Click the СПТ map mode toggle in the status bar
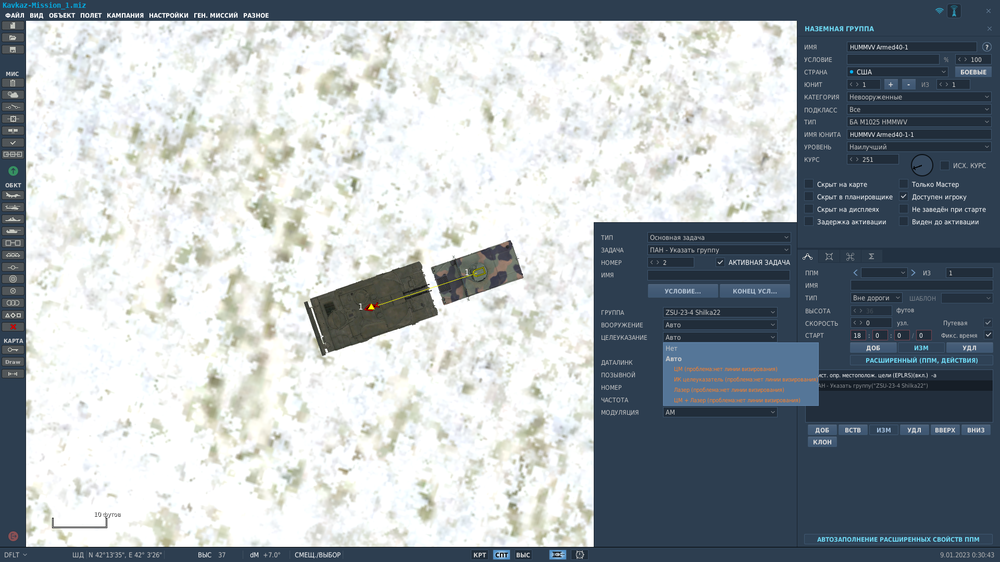This screenshot has height=562, width=1000. 501,555
